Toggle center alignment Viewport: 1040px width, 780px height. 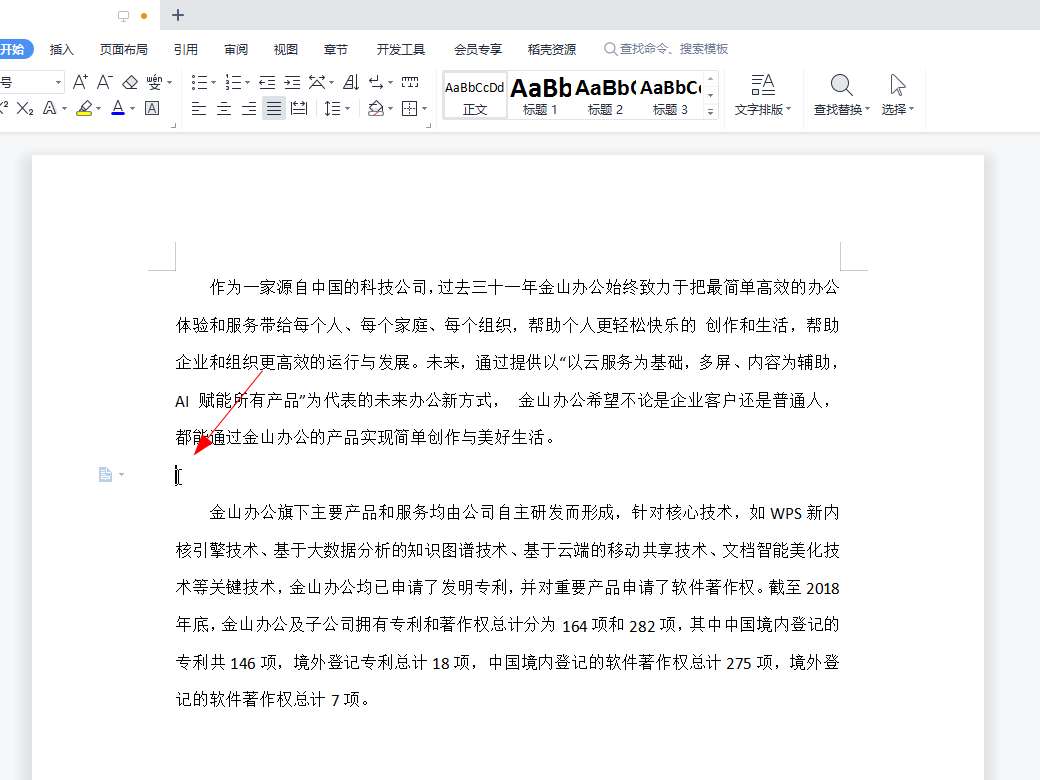[224, 108]
